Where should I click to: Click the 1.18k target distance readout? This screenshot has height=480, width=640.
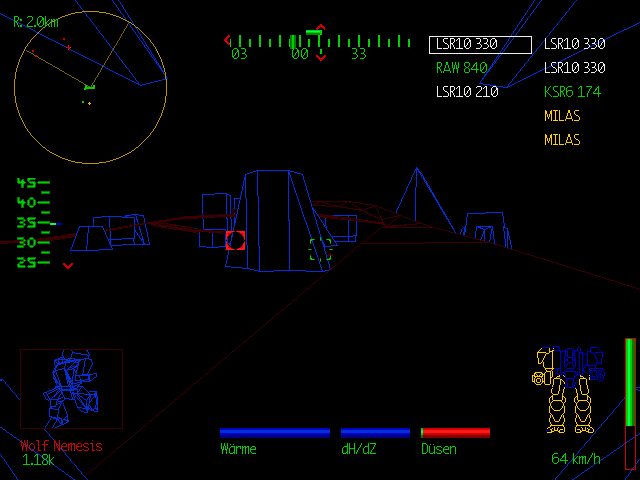coord(38,460)
